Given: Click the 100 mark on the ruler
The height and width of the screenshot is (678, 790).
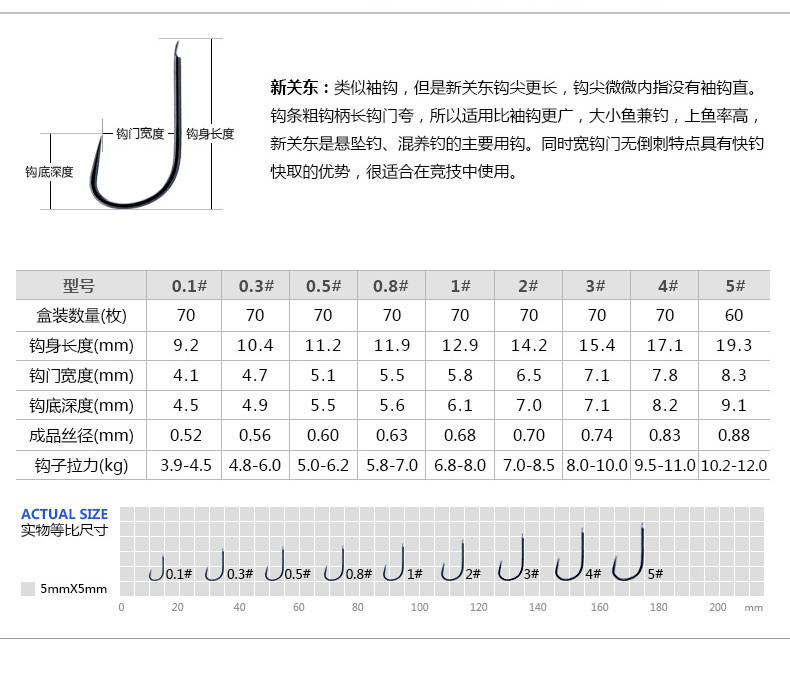Looking at the screenshot, I should point(419,607).
